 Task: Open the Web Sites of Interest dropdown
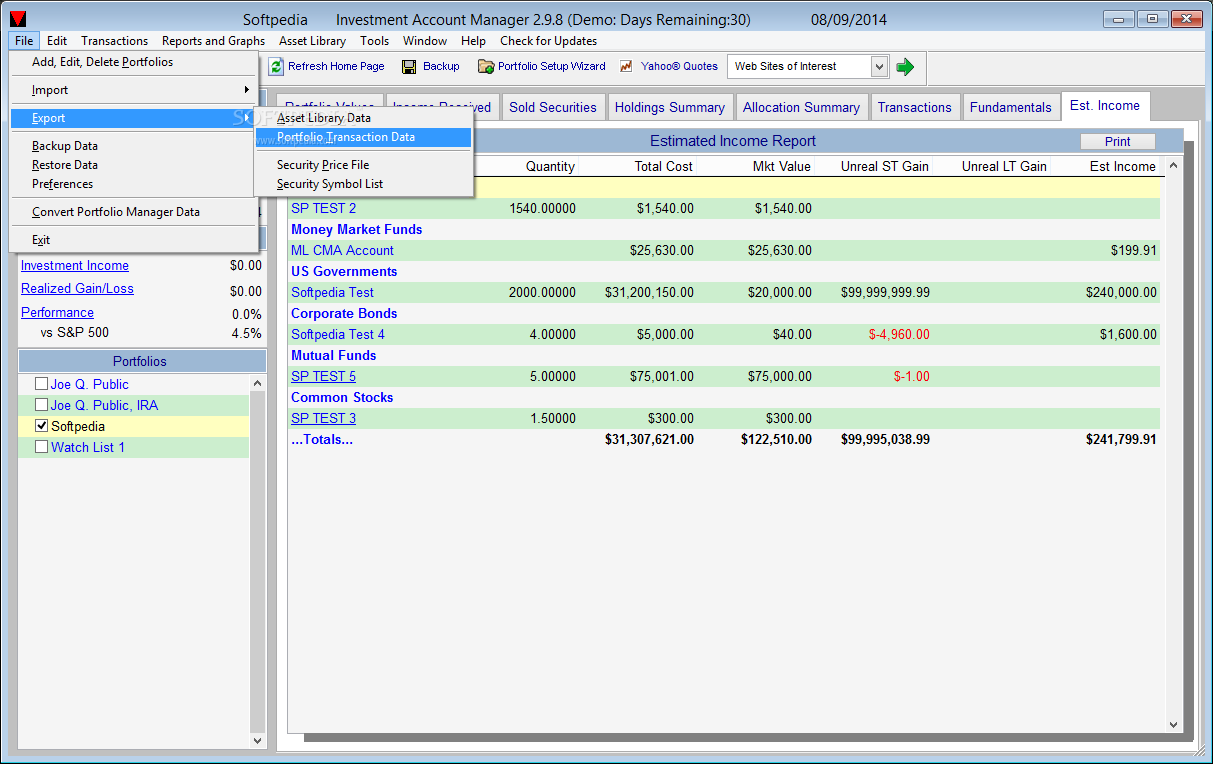point(879,67)
